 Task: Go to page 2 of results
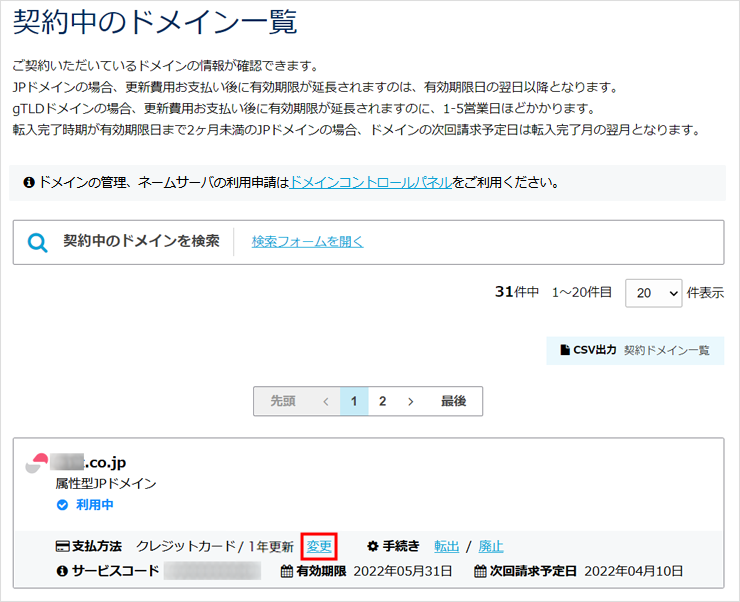click(x=382, y=401)
